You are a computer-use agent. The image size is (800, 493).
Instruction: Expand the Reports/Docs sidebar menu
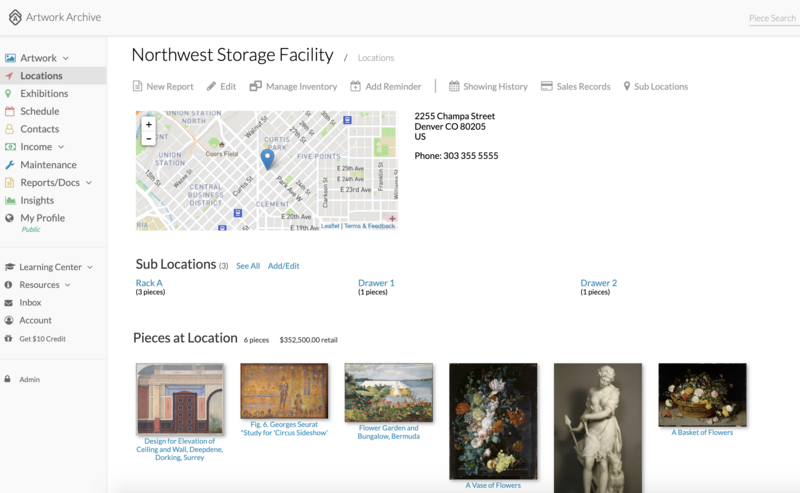pyautogui.click(x=56, y=183)
